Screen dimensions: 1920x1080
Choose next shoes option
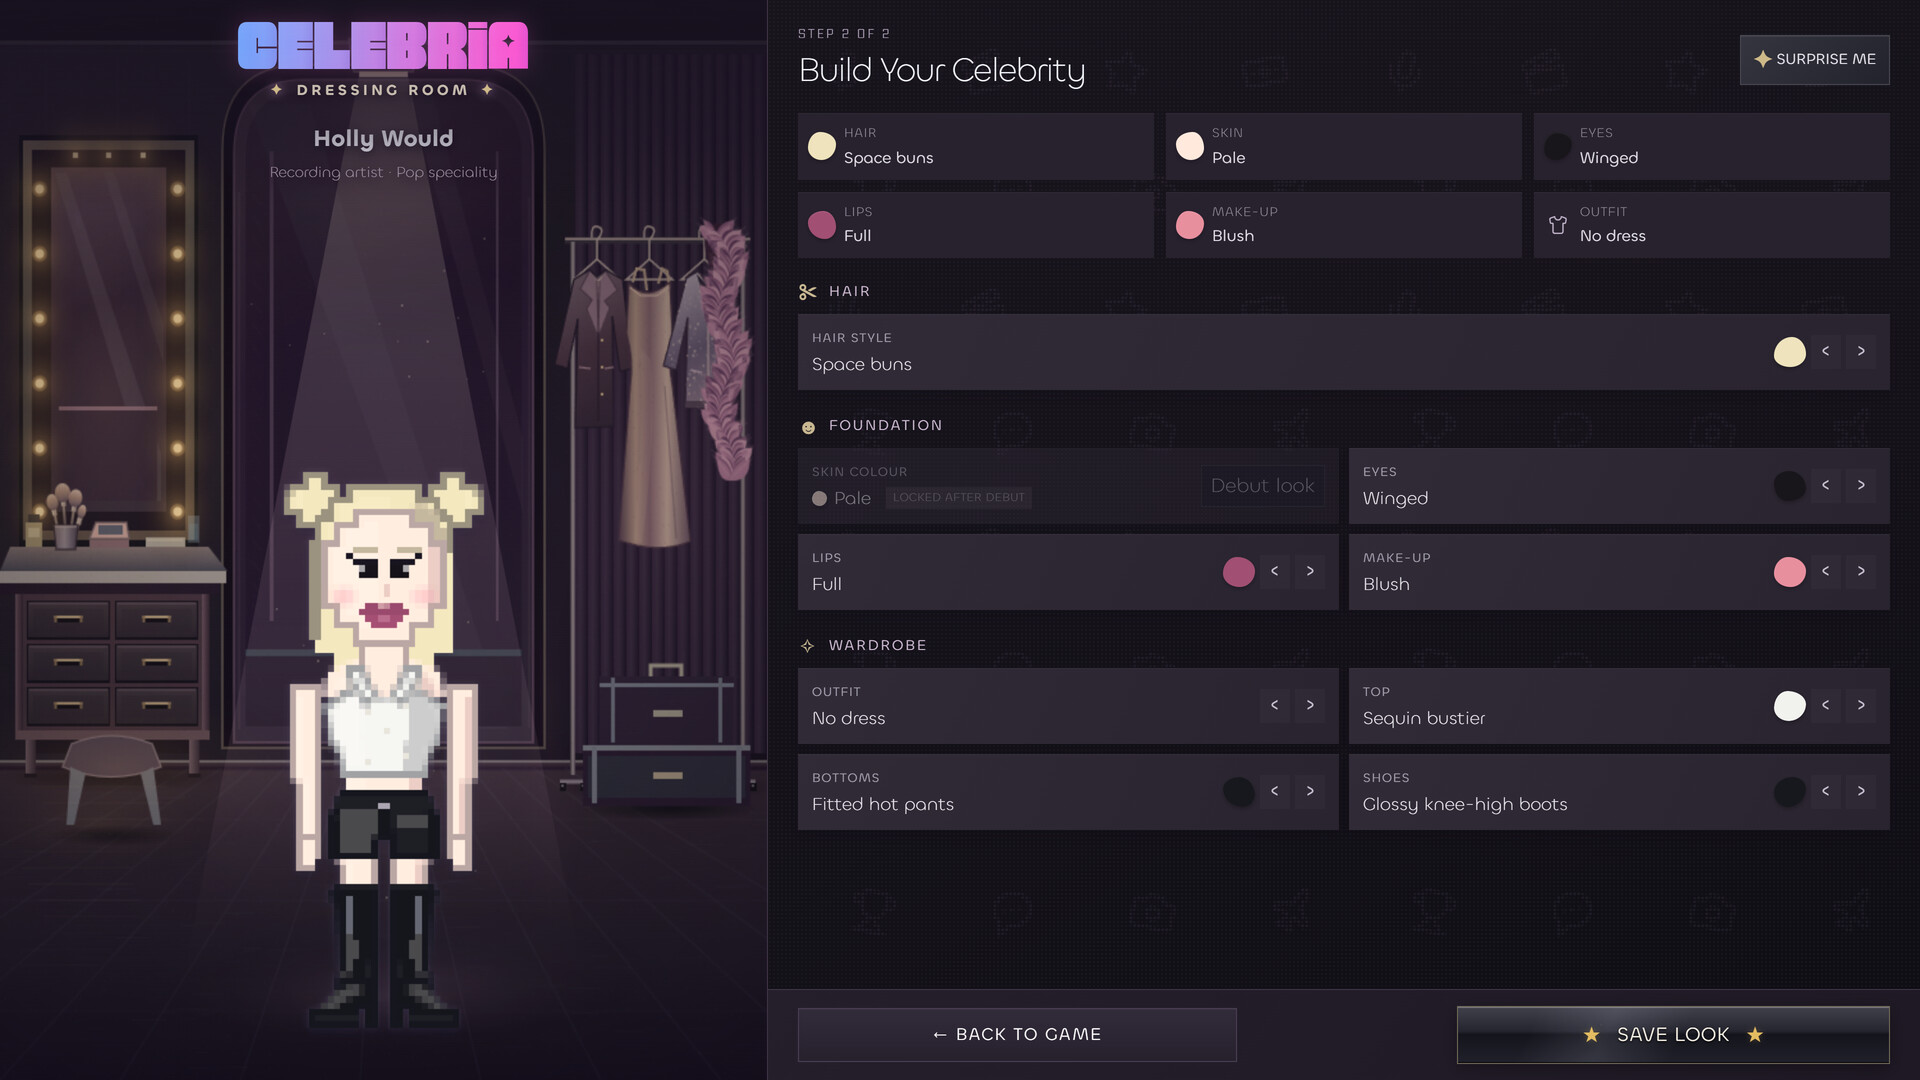[x=1861, y=791]
